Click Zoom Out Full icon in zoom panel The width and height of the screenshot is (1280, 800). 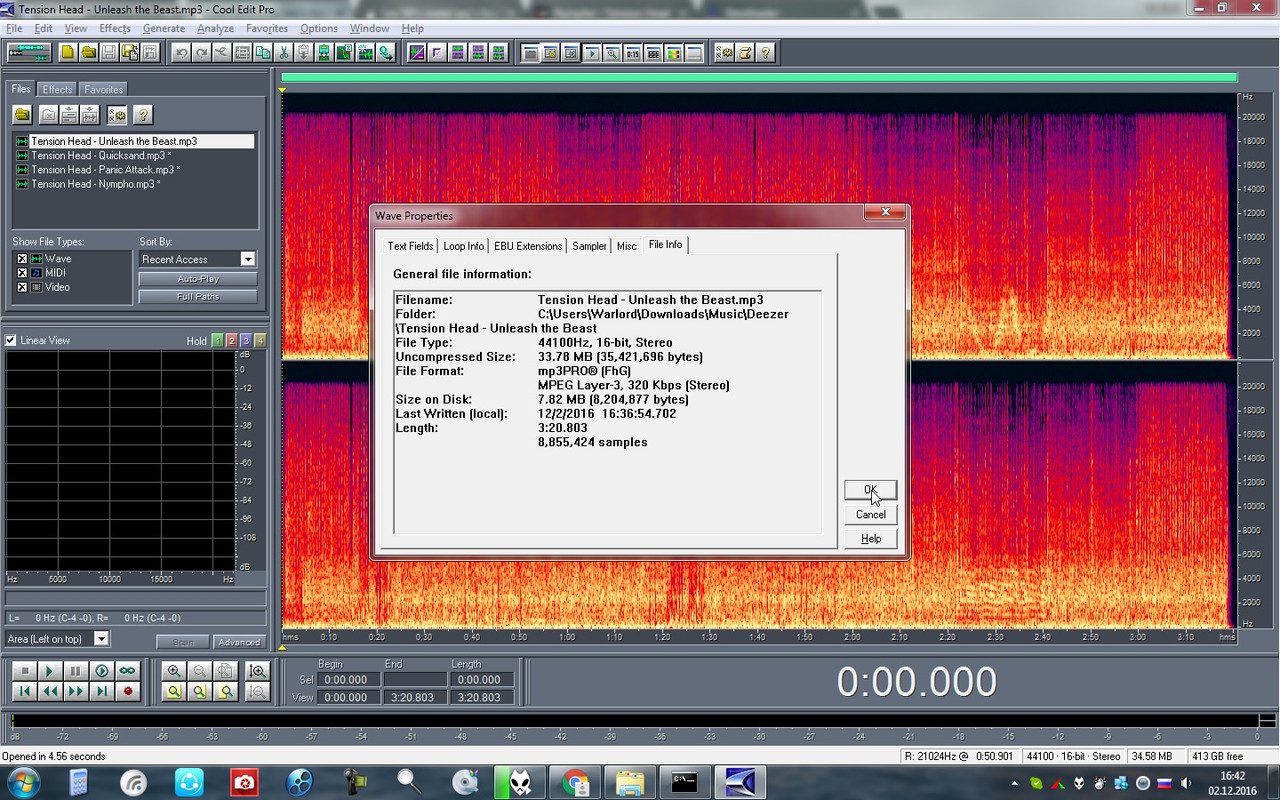tap(225, 671)
